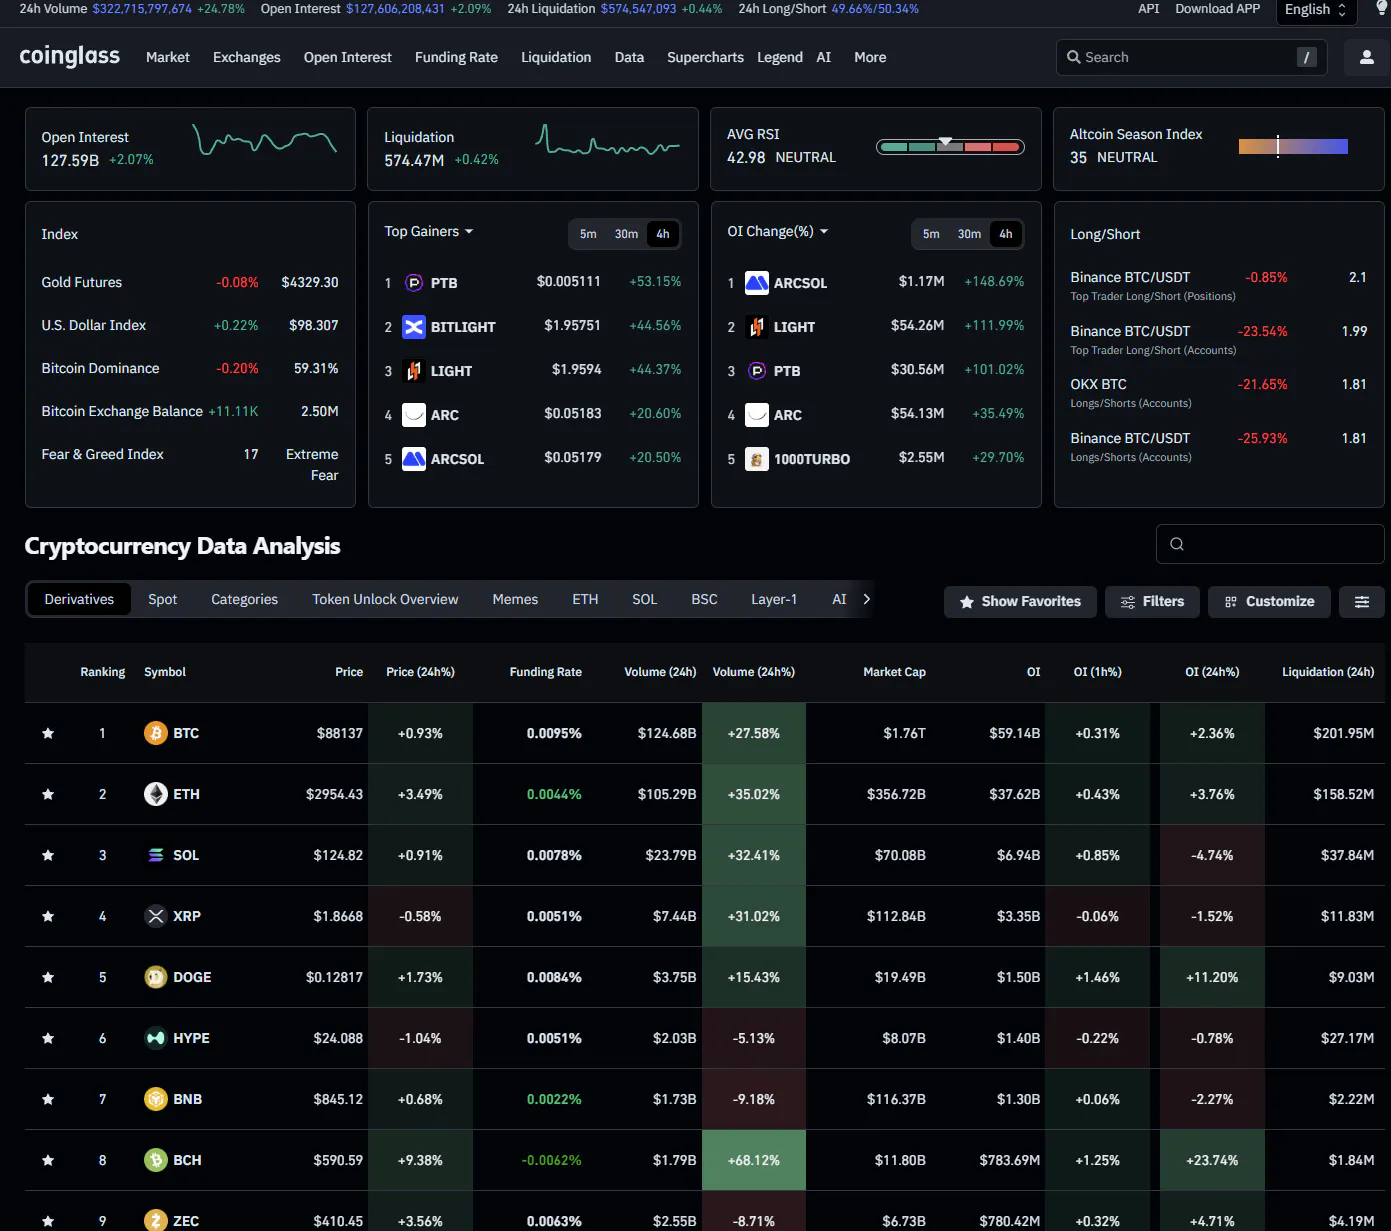Open the Token Unlock Overview tab

(385, 599)
